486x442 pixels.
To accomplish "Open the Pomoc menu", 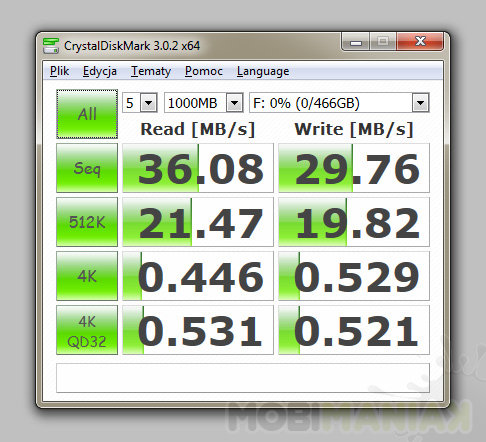I will tap(204, 71).
